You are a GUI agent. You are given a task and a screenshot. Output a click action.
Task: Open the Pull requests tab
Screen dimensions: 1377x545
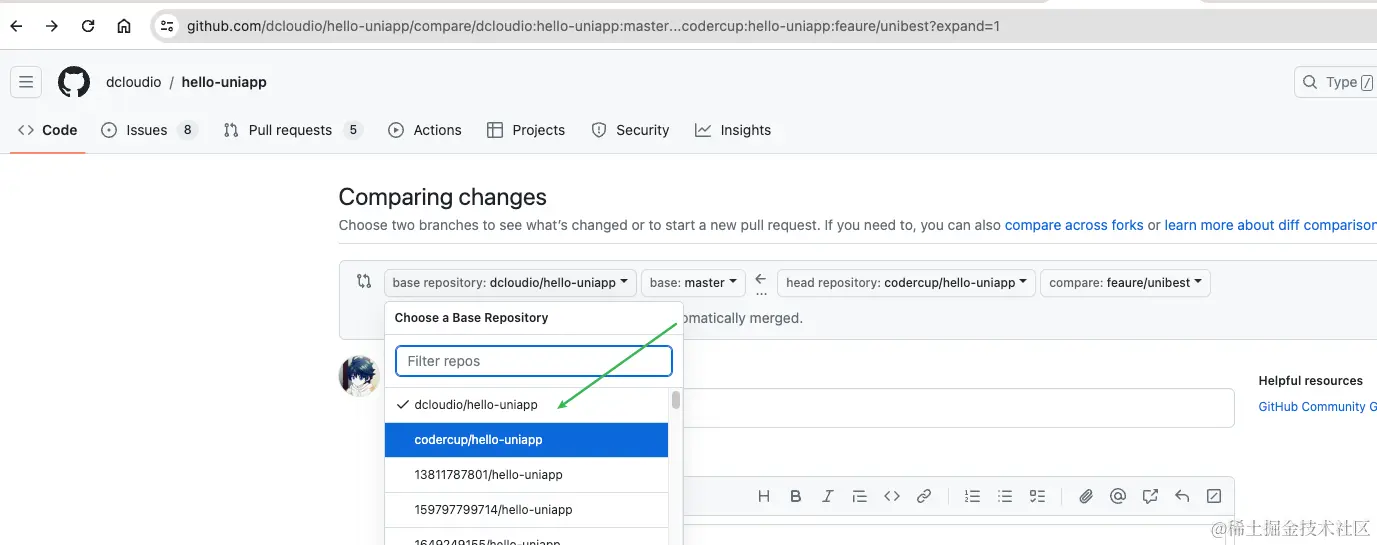[292, 130]
